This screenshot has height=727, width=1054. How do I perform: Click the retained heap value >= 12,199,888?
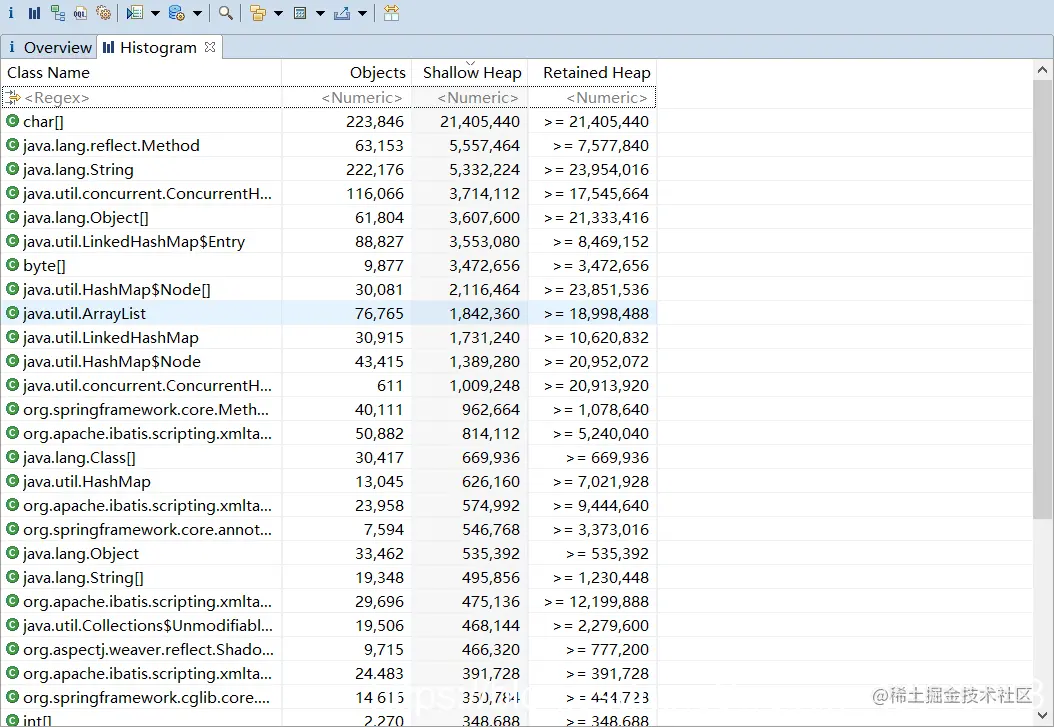click(x=596, y=601)
